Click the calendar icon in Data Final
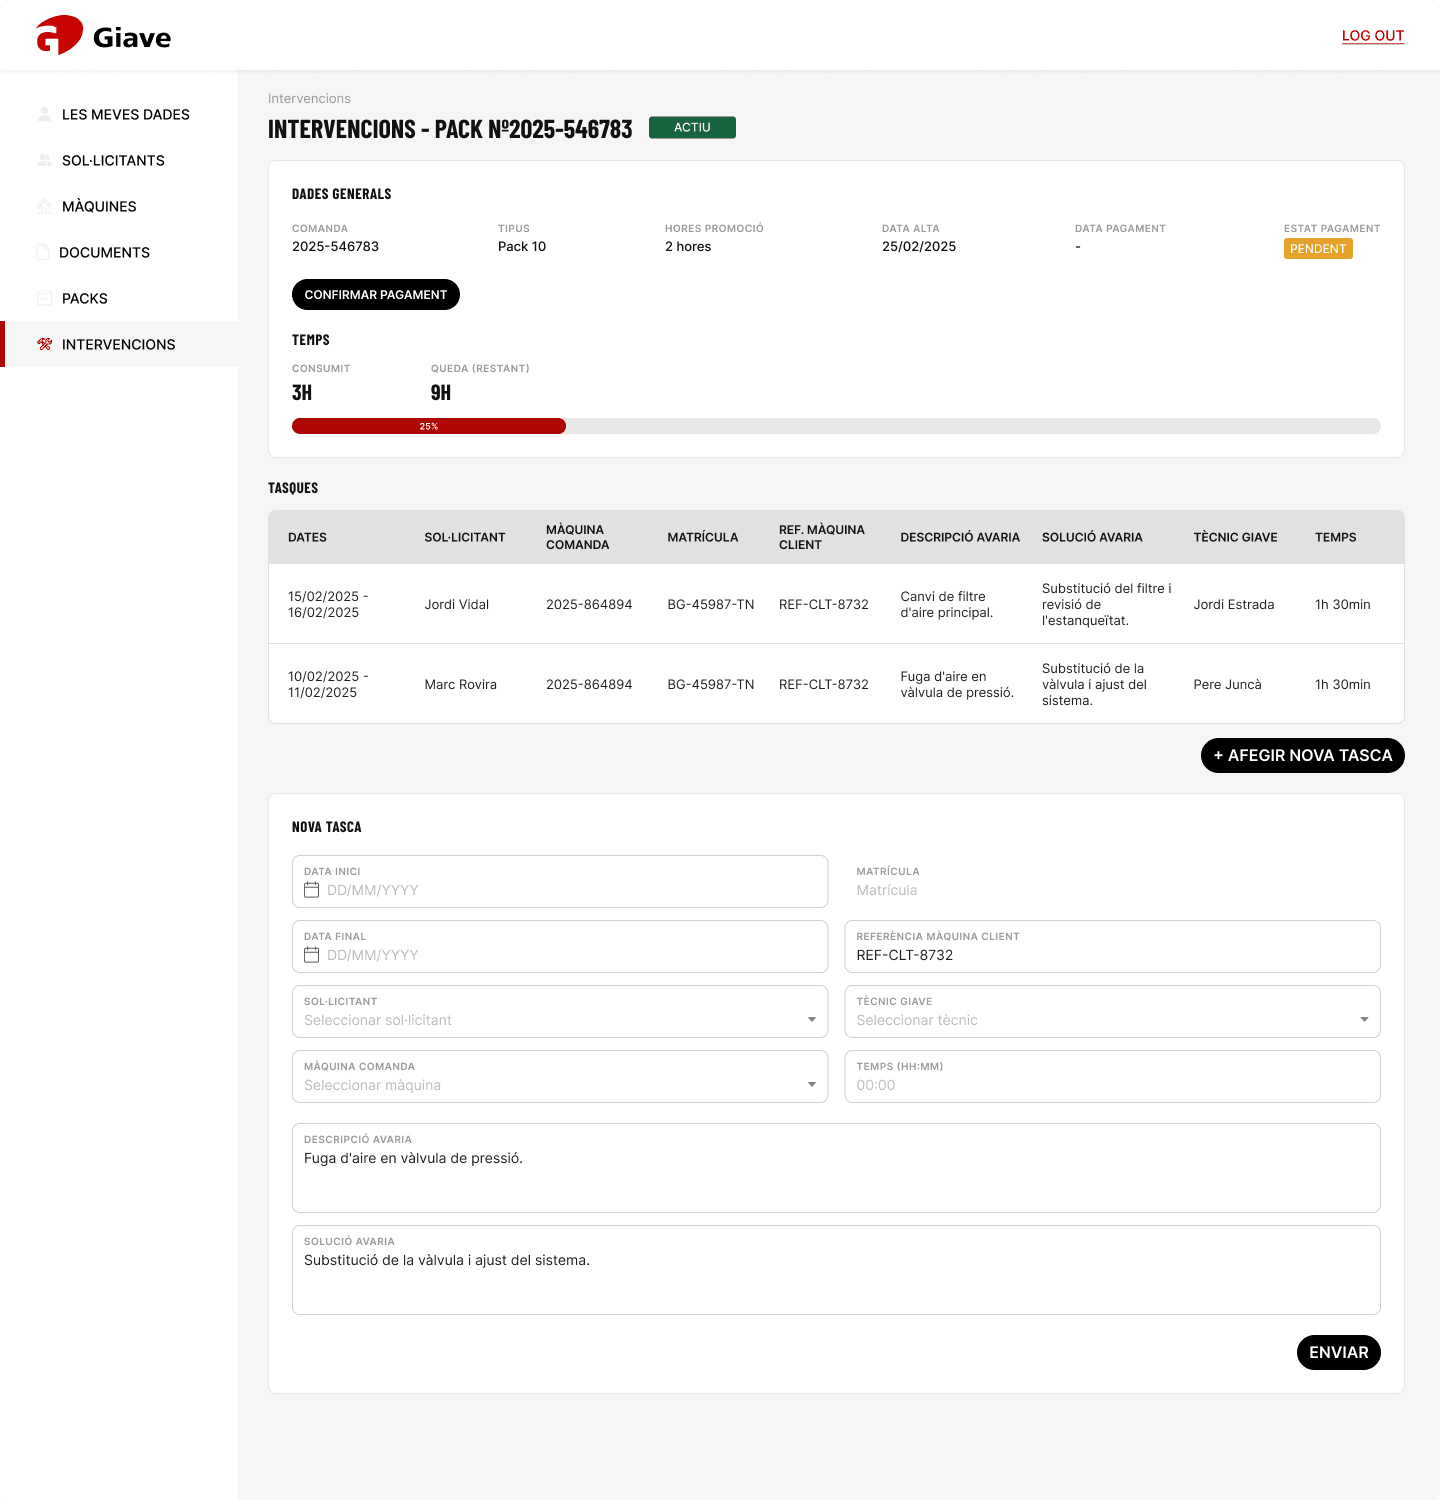The width and height of the screenshot is (1440, 1500). coord(312,955)
